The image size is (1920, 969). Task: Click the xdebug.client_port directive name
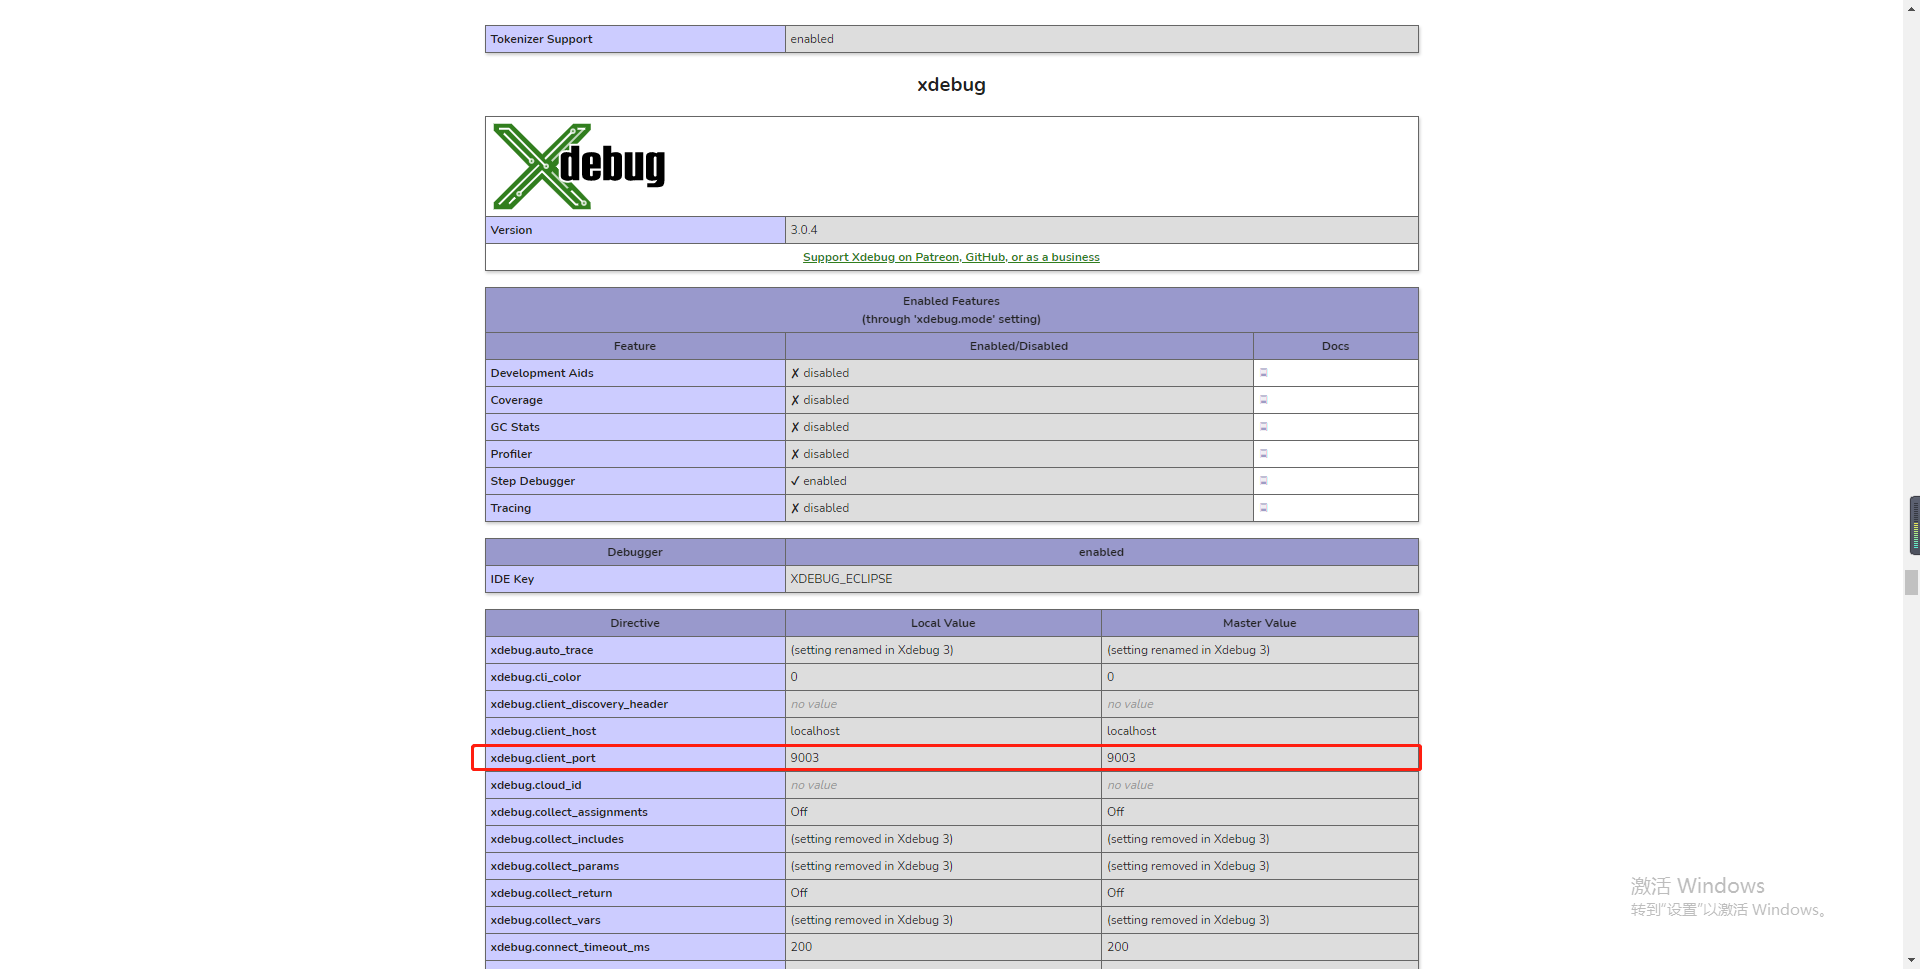pyautogui.click(x=543, y=758)
